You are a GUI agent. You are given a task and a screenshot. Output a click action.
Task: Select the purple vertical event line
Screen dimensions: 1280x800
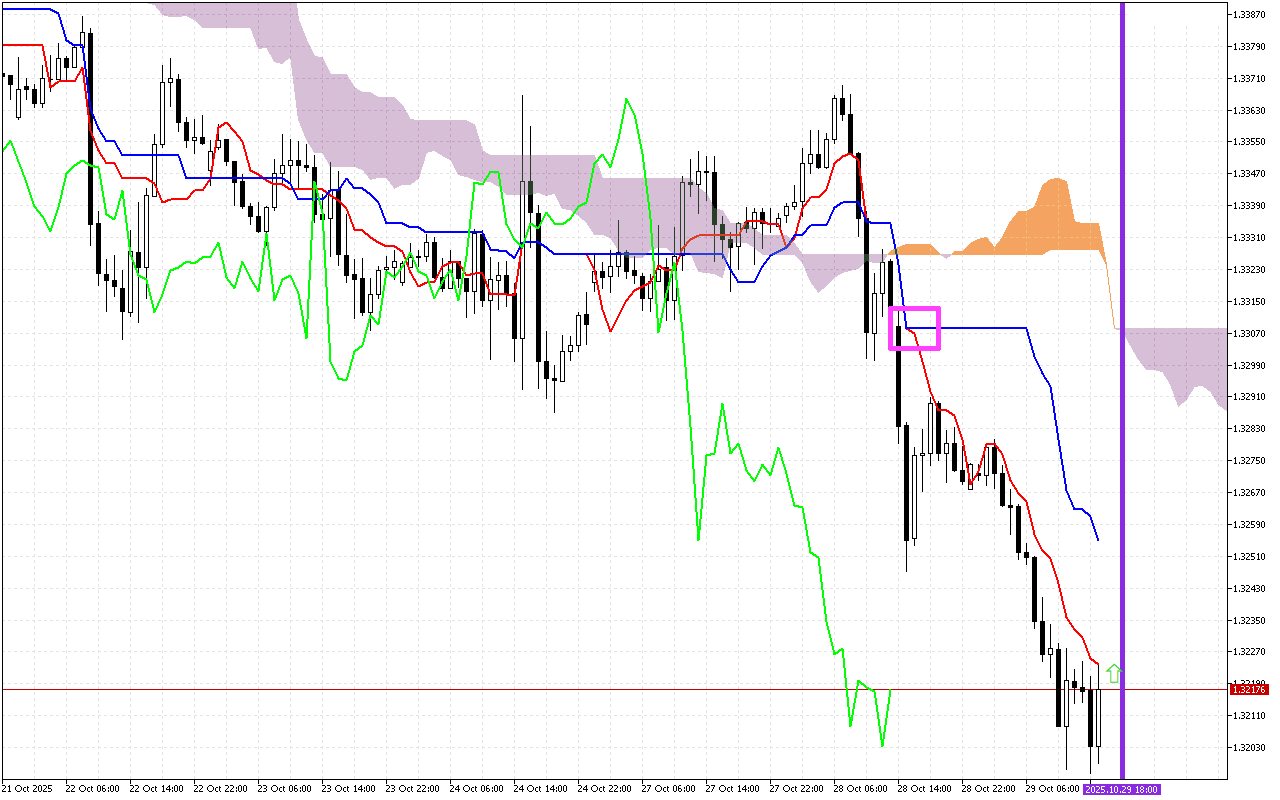coord(1122,400)
